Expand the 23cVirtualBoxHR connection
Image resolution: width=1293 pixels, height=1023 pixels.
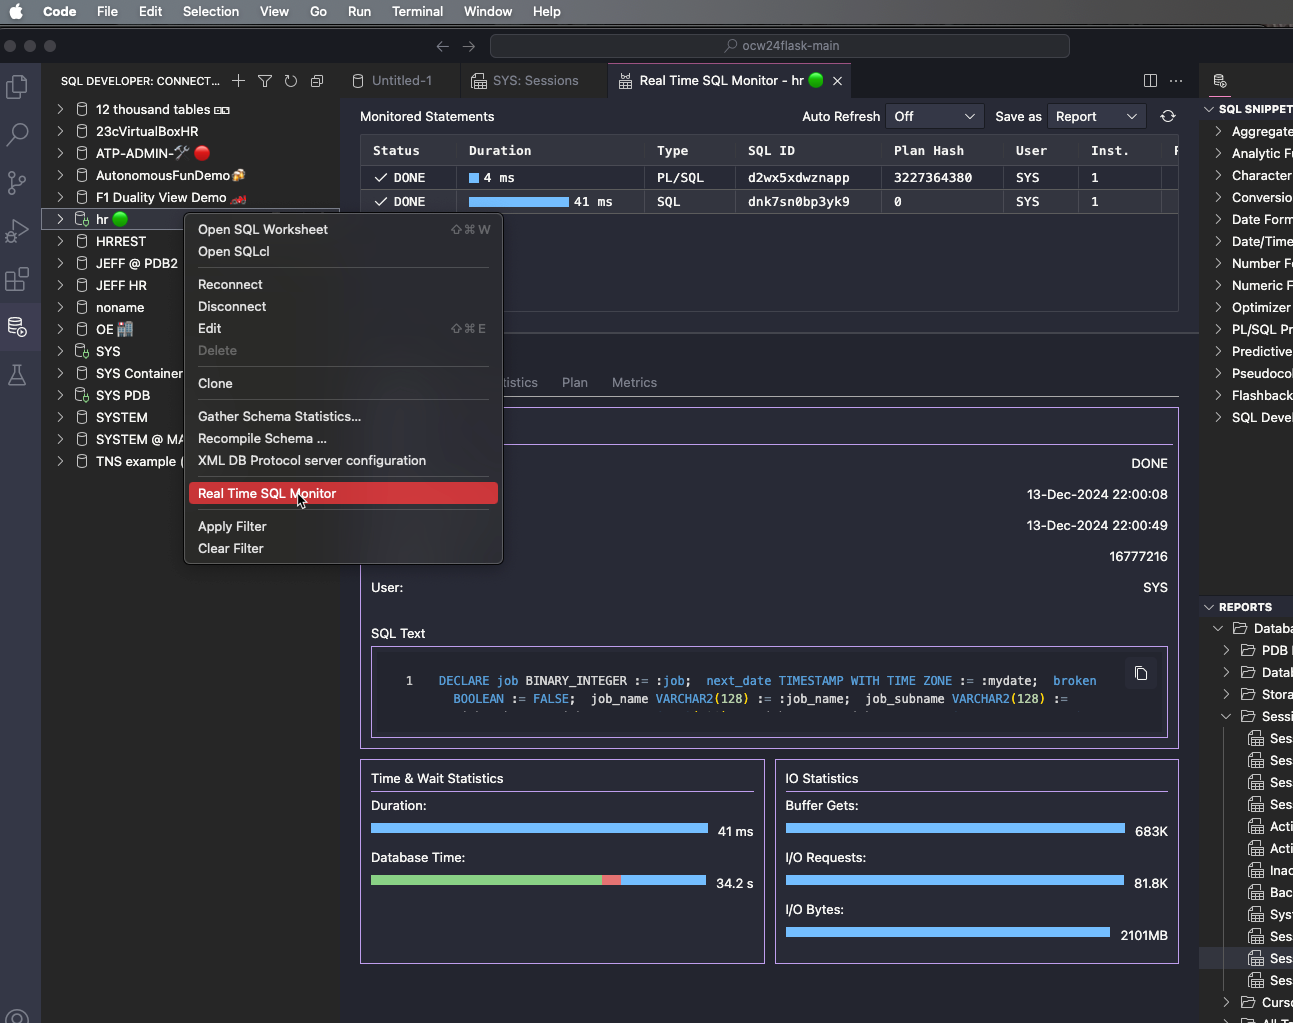pyautogui.click(x=60, y=131)
